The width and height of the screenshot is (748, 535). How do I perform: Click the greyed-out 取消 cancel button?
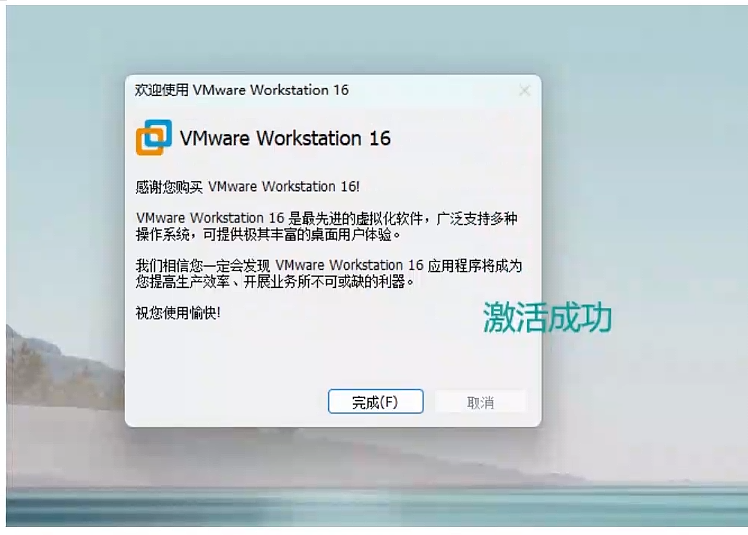(480, 402)
